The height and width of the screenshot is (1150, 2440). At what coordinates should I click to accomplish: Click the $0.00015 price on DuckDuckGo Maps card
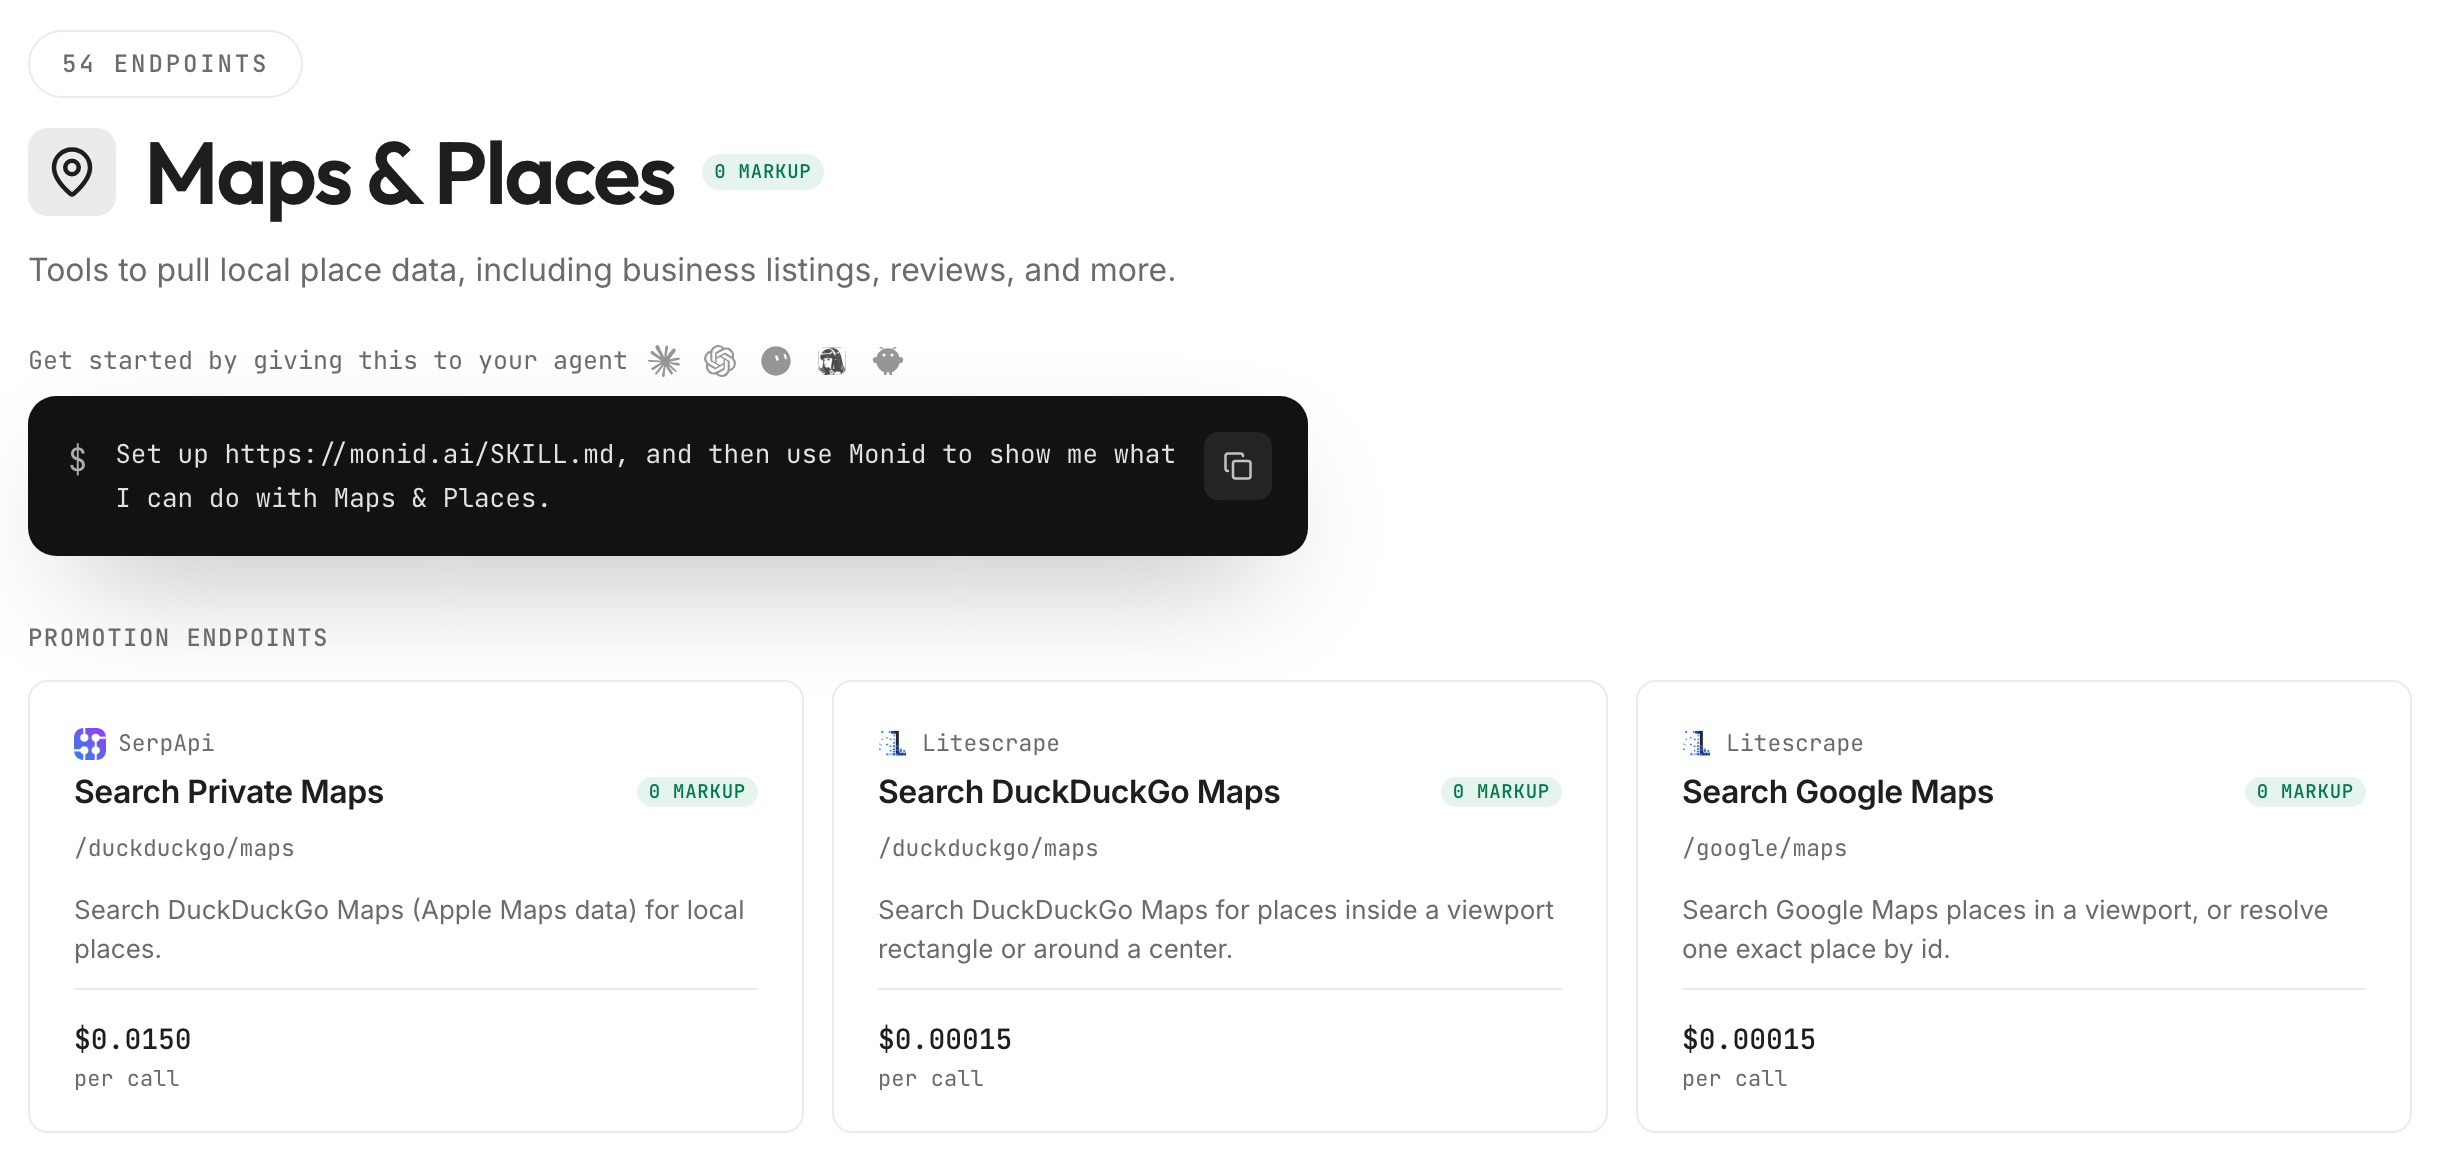pyautogui.click(x=945, y=1040)
